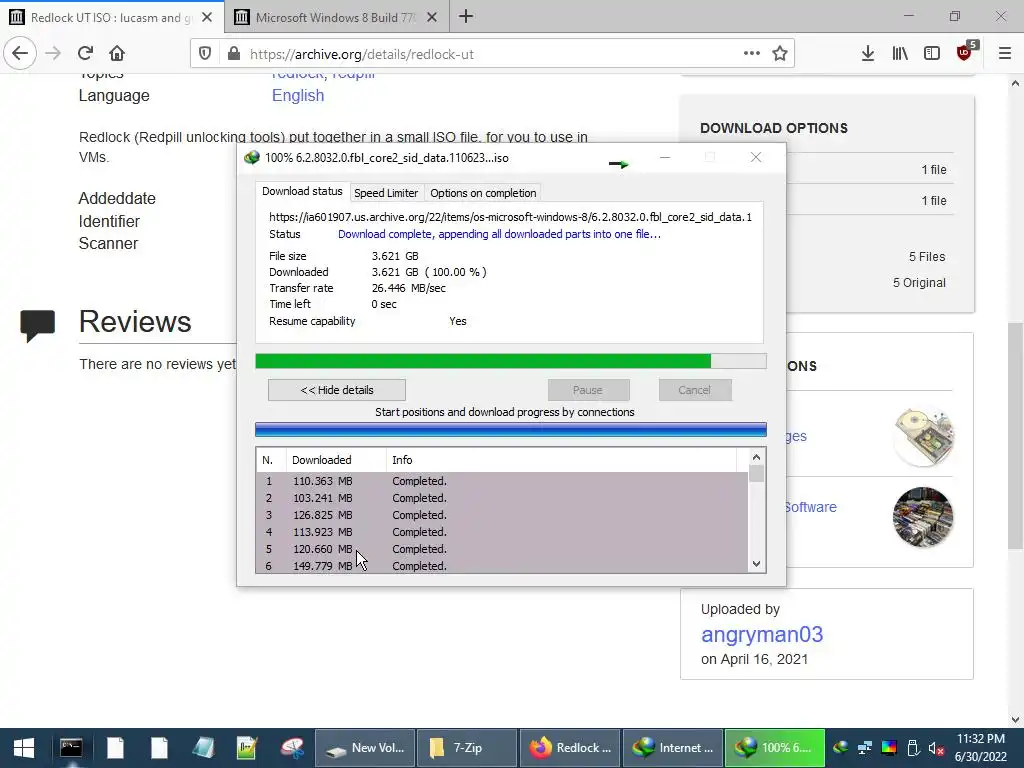Viewport: 1024px width, 768px height.
Task: Go back to the previous page in Firefox
Action: pyautogui.click(x=20, y=54)
